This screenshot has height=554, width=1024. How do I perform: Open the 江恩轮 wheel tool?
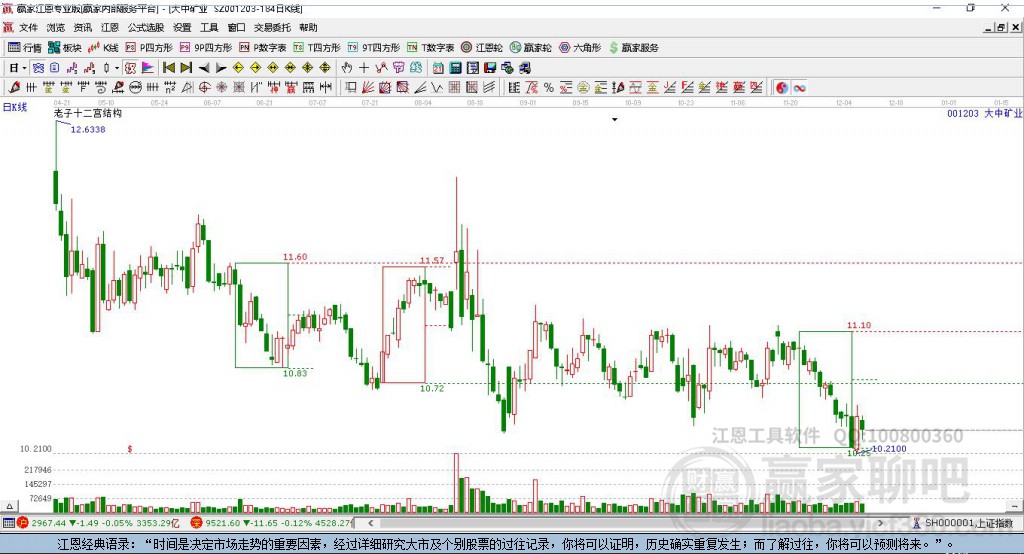tap(482, 48)
